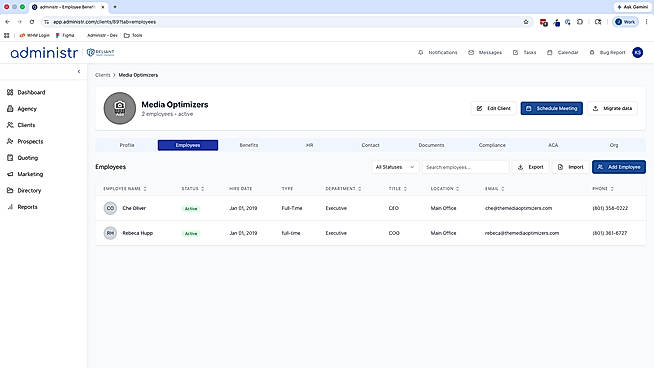
Task: Open Notifications bell in top bar
Action: click(x=420, y=53)
